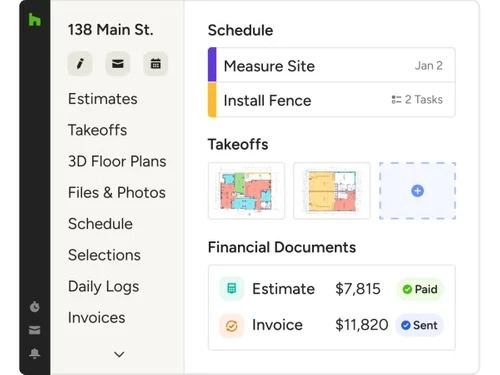Select Schedule in the project menu
The image size is (500, 375).
100,224
